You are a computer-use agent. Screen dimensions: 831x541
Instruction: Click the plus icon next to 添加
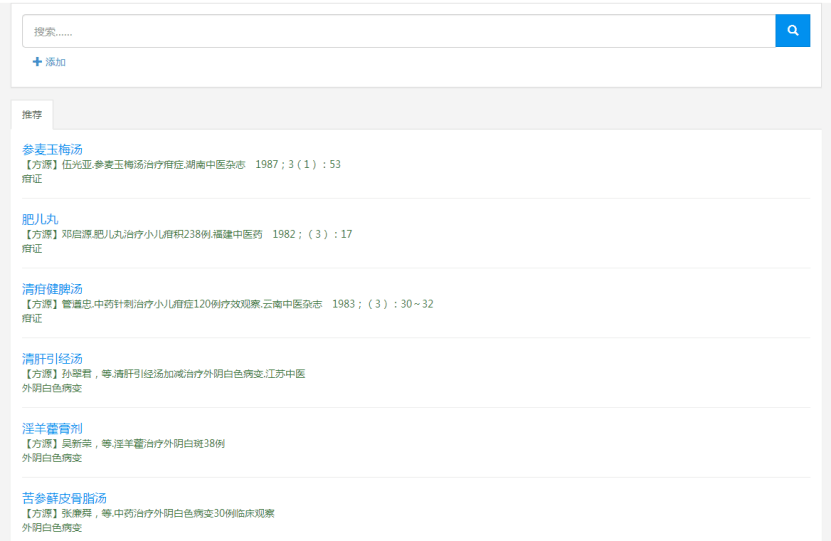37,62
